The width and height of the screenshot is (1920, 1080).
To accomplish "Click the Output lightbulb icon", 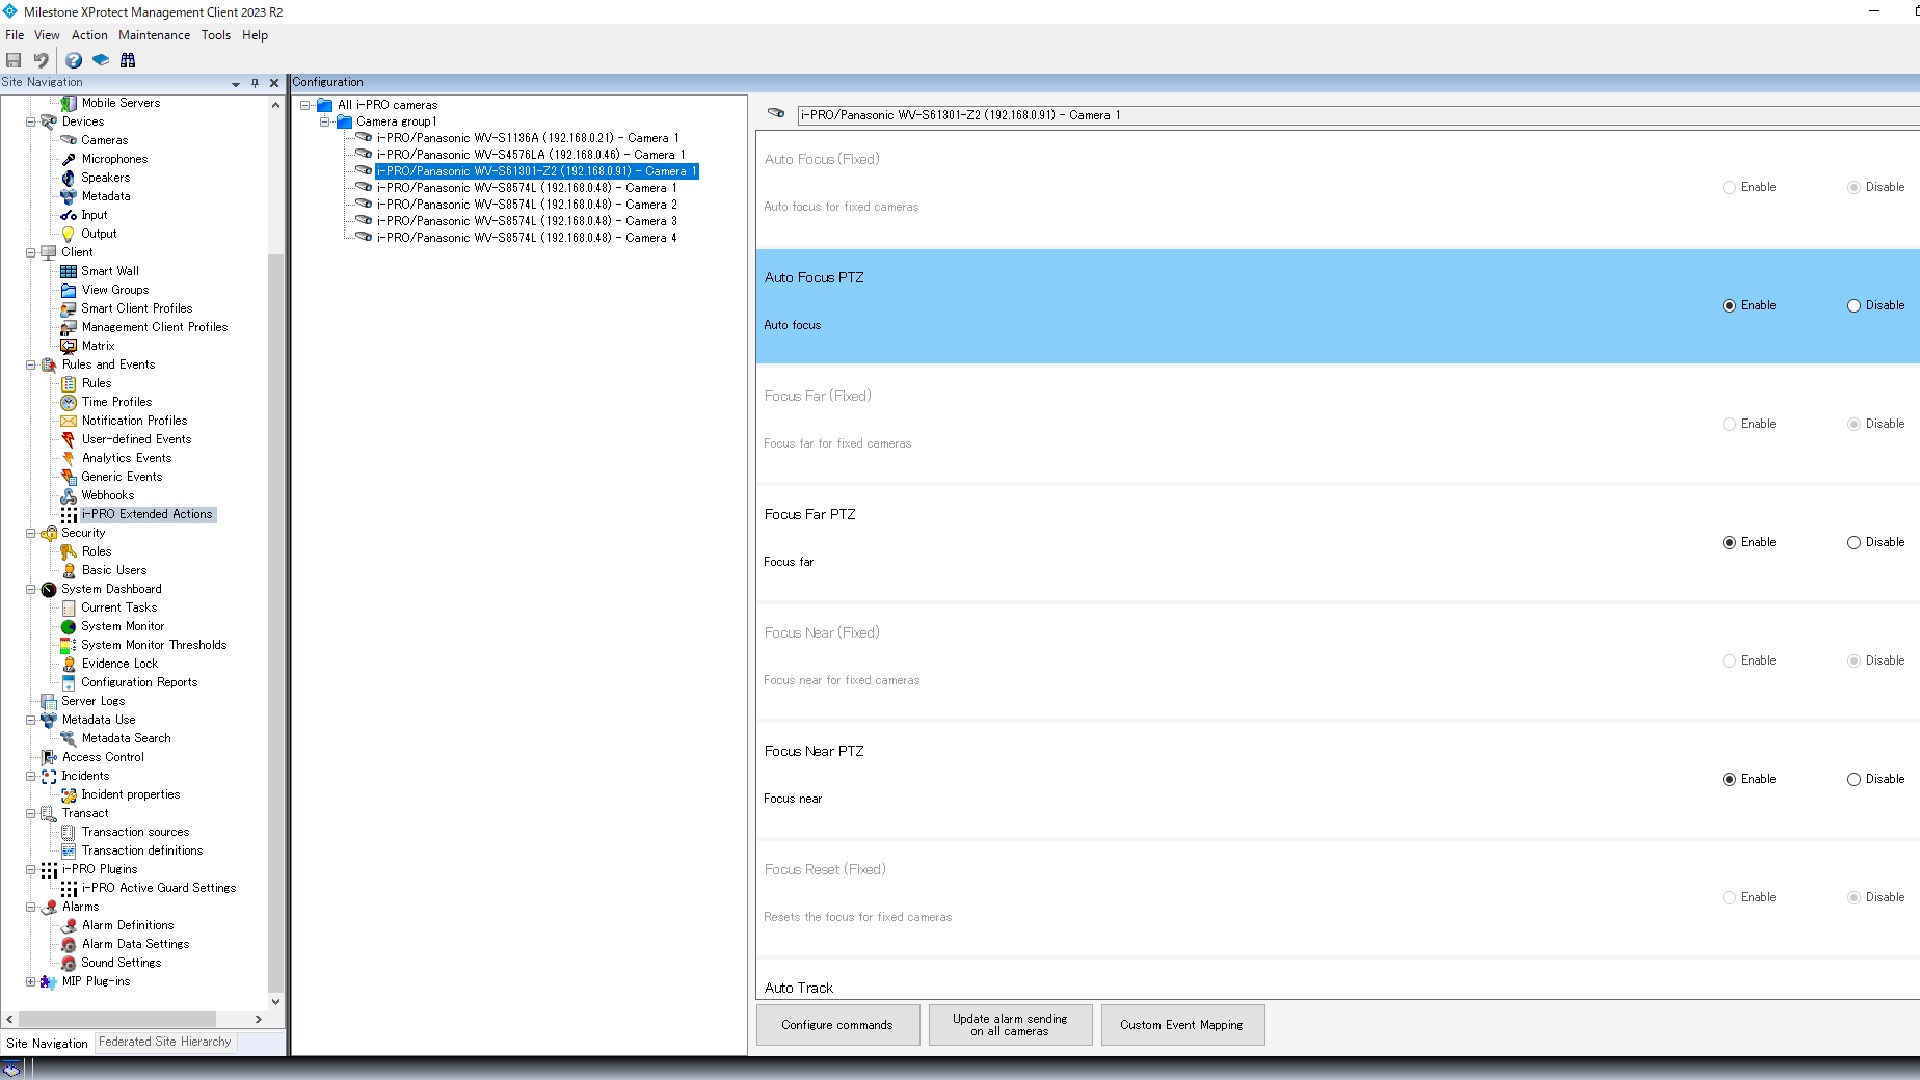I will (68, 234).
